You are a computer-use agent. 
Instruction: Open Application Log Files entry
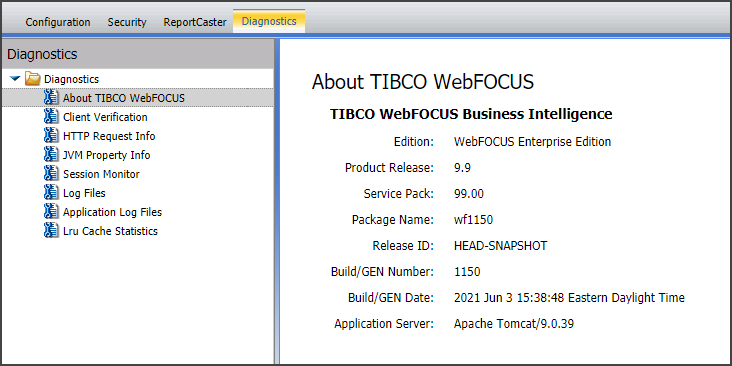(x=113, y=212)
